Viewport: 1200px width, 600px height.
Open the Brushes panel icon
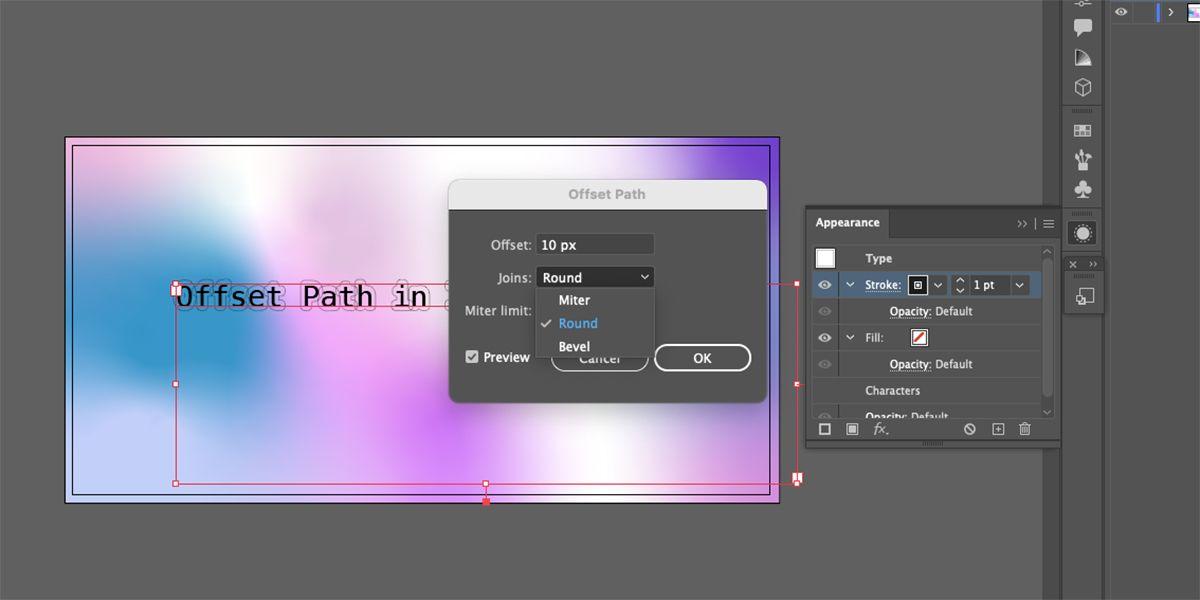1082,160
